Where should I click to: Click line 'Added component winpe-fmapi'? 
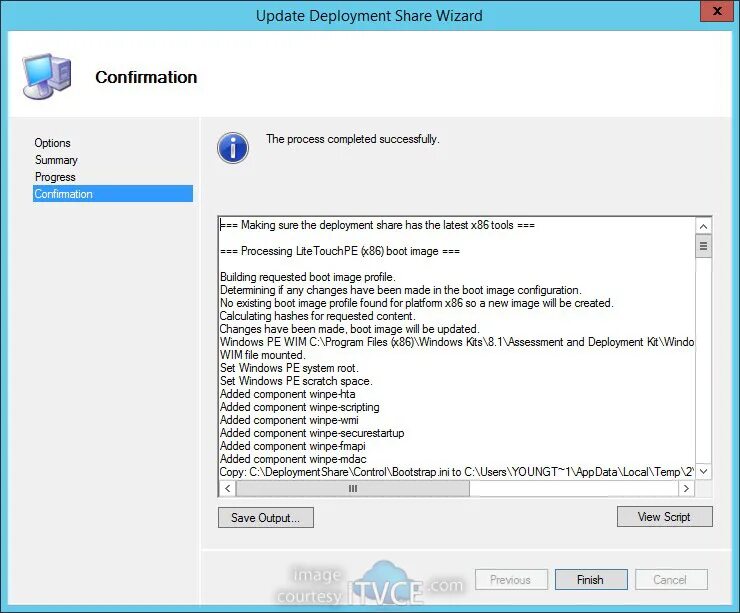click(293, 445)
